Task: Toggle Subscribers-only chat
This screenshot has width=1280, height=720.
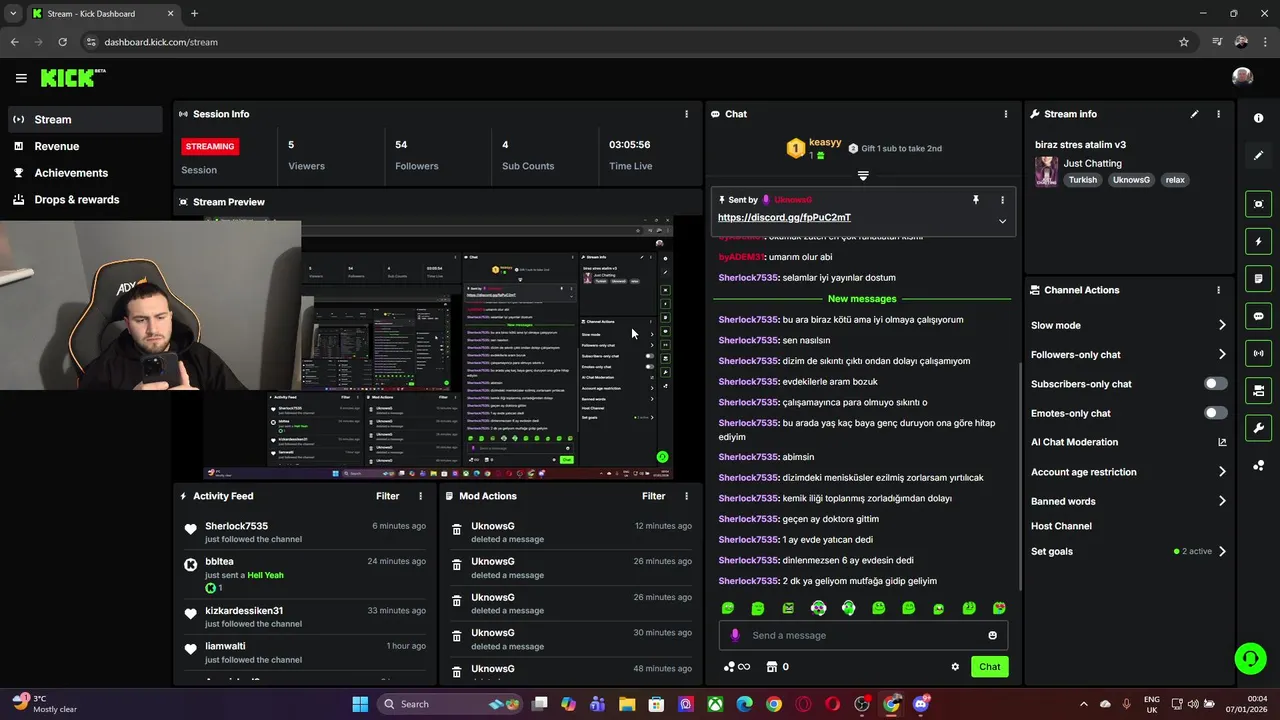Action: click(x=1215, y=384)
